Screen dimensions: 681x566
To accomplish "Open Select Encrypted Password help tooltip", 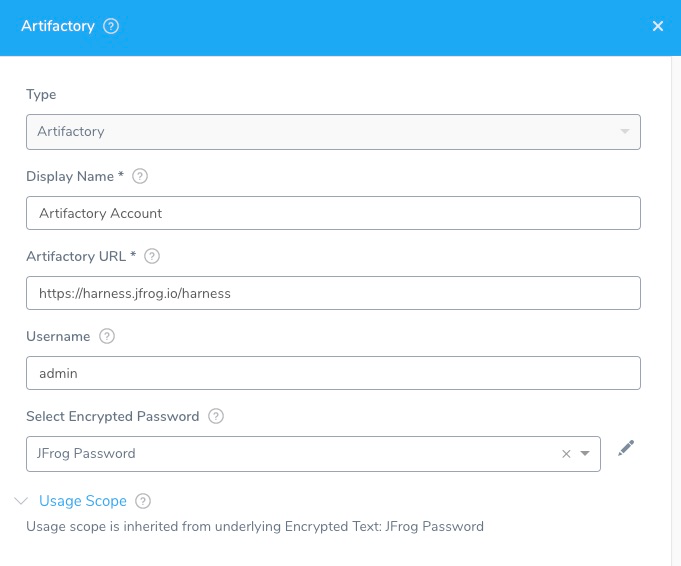I will (x=216, y=416).
